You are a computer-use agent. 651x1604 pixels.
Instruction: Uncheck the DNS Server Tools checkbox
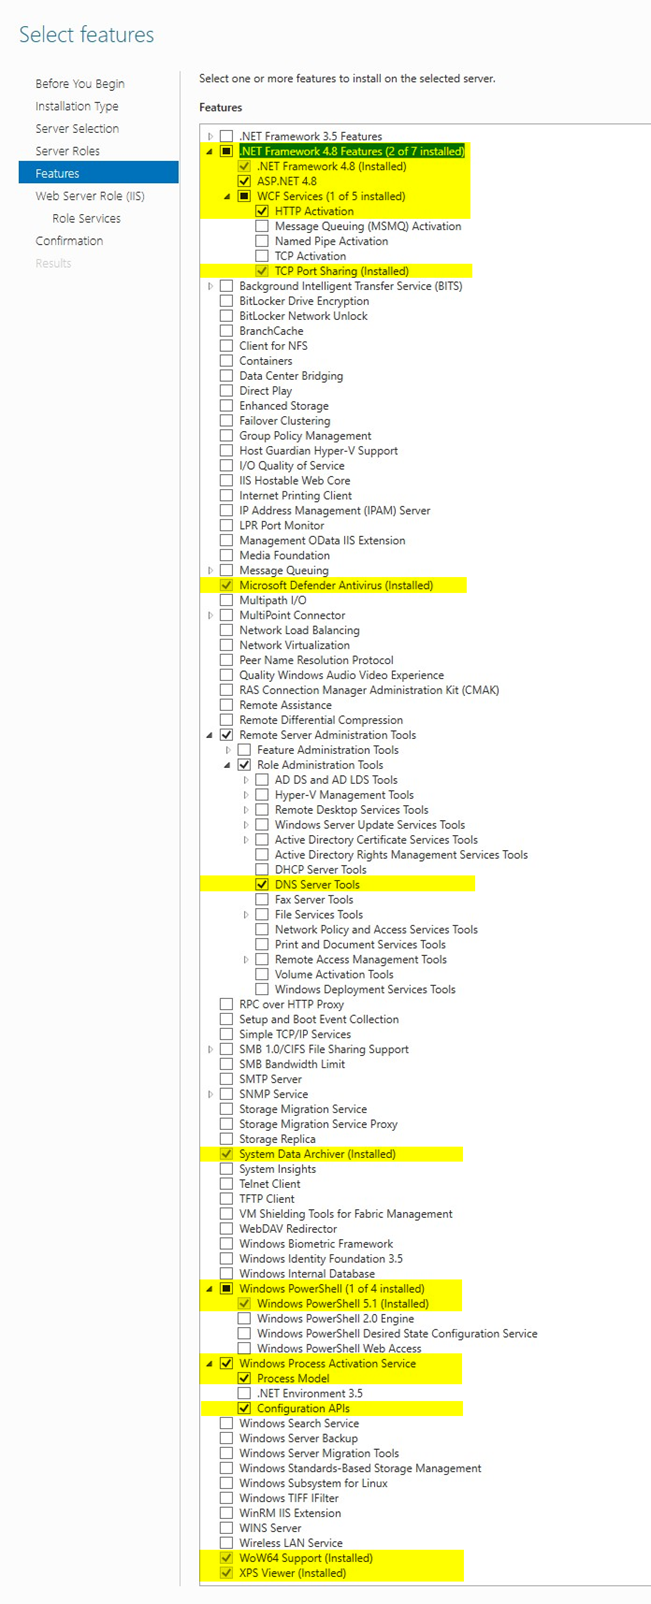pos(262,884)
